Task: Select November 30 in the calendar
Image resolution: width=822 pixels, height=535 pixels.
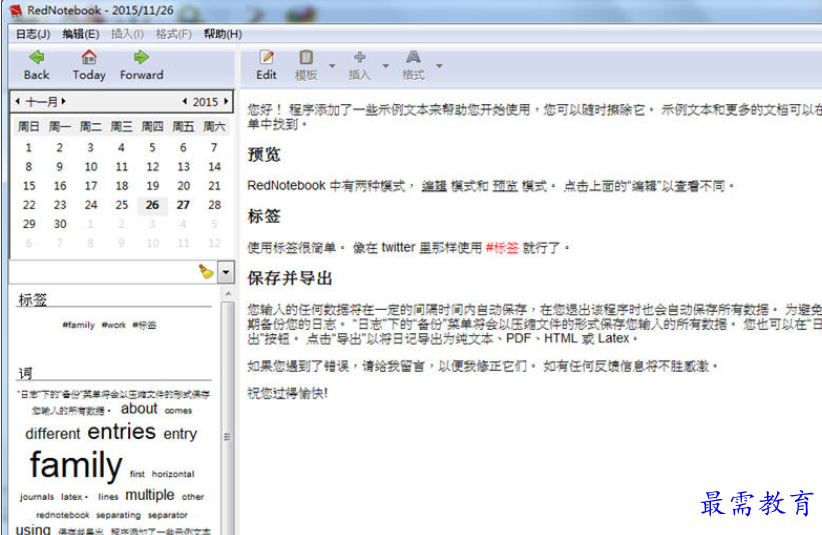Action: (60, 224)
